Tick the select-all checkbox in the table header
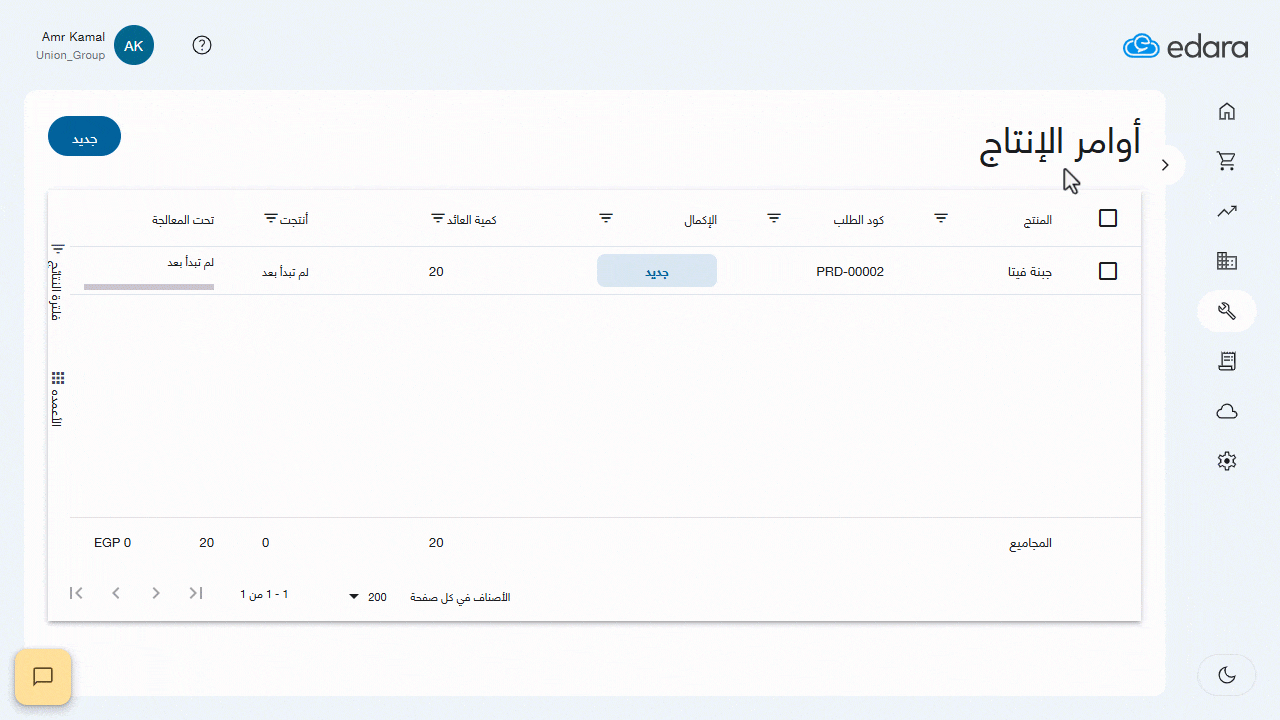The height and width of the screenshot is (720, 1280). (x=1108, y=218)
